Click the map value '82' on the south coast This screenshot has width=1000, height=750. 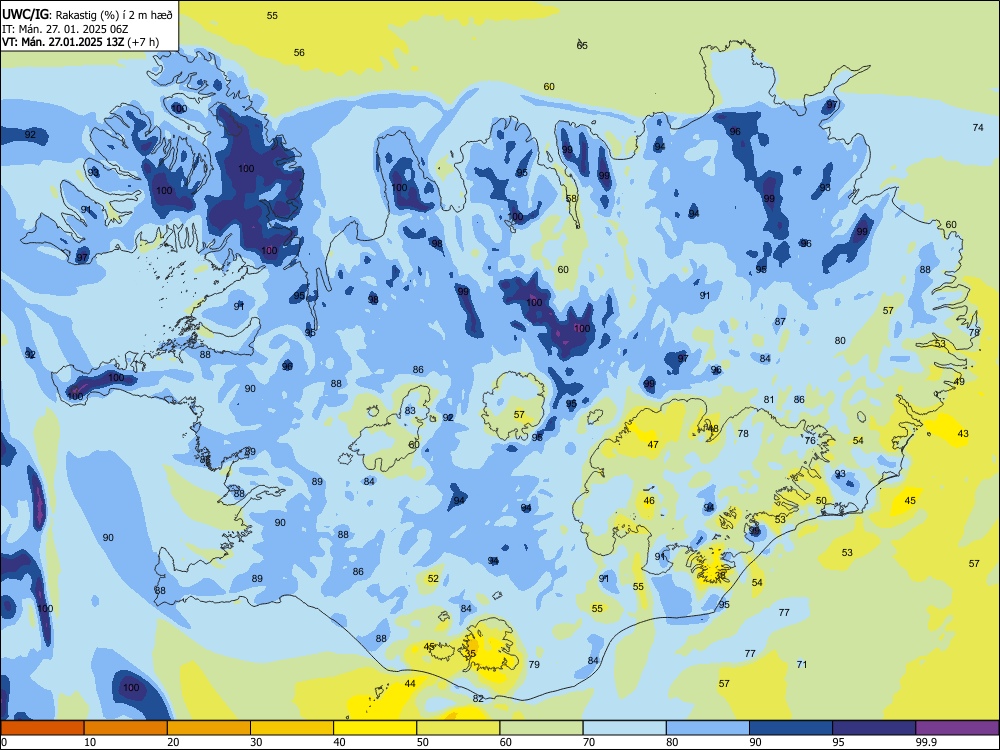pos(478,698)
